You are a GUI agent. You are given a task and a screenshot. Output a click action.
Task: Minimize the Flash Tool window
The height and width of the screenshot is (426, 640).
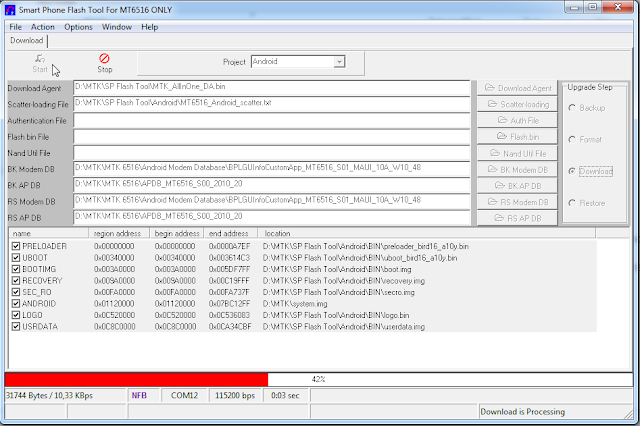pyautogui.click(x=574, y=7)
